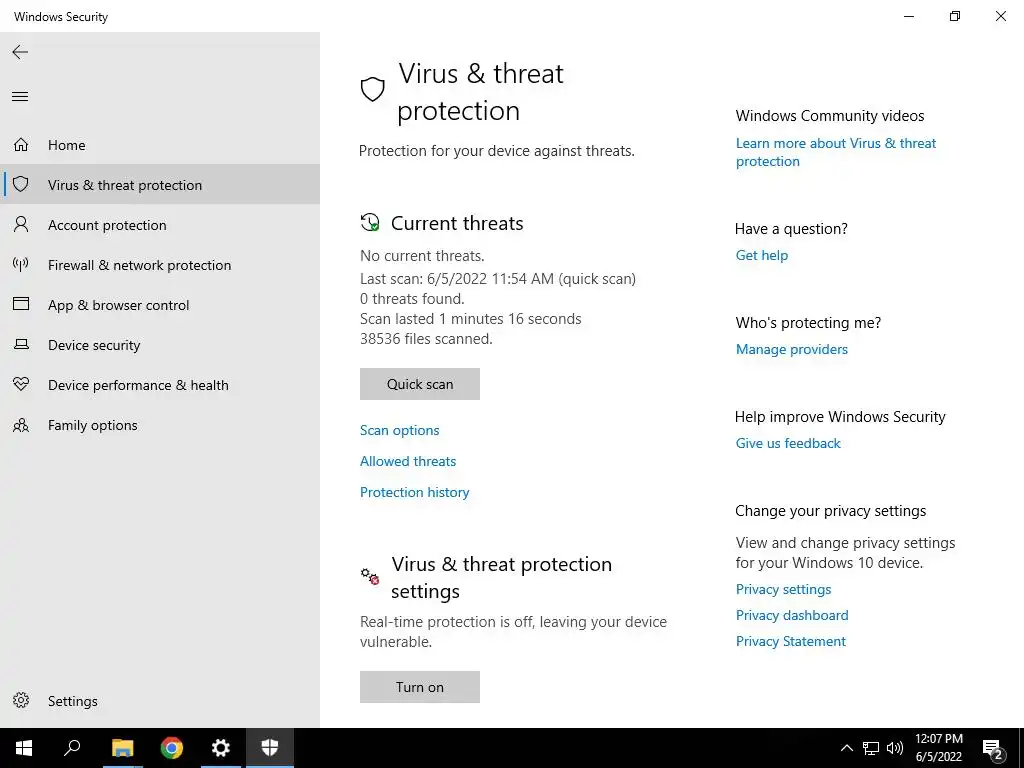Click the Device security laptop icon
Viewport: 1024px width, 768px height.
tap(21, 344)
